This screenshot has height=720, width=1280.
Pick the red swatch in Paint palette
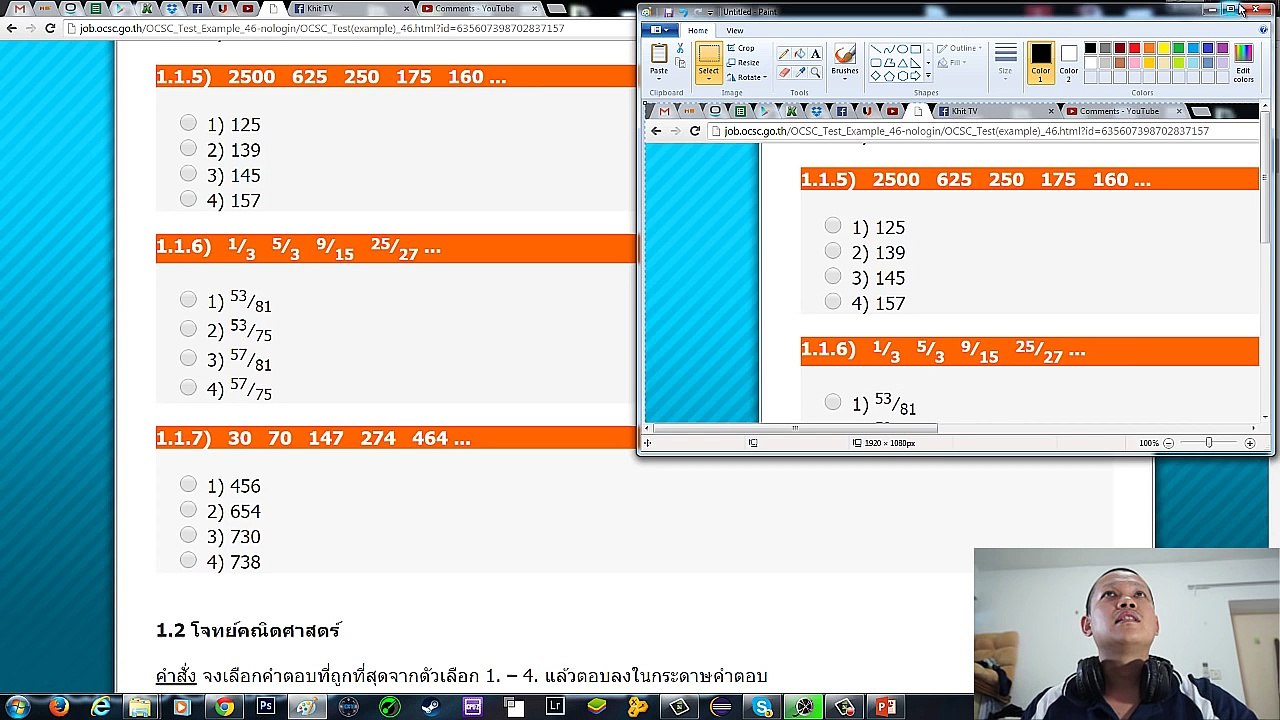1134,48
